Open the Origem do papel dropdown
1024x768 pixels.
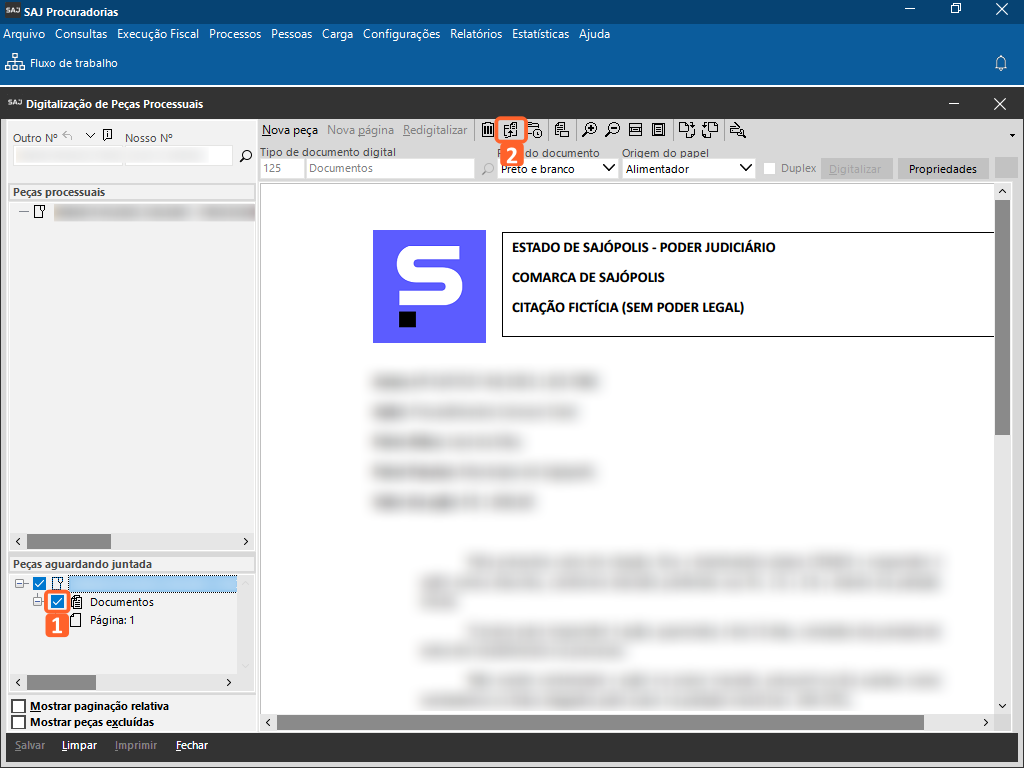745,169
